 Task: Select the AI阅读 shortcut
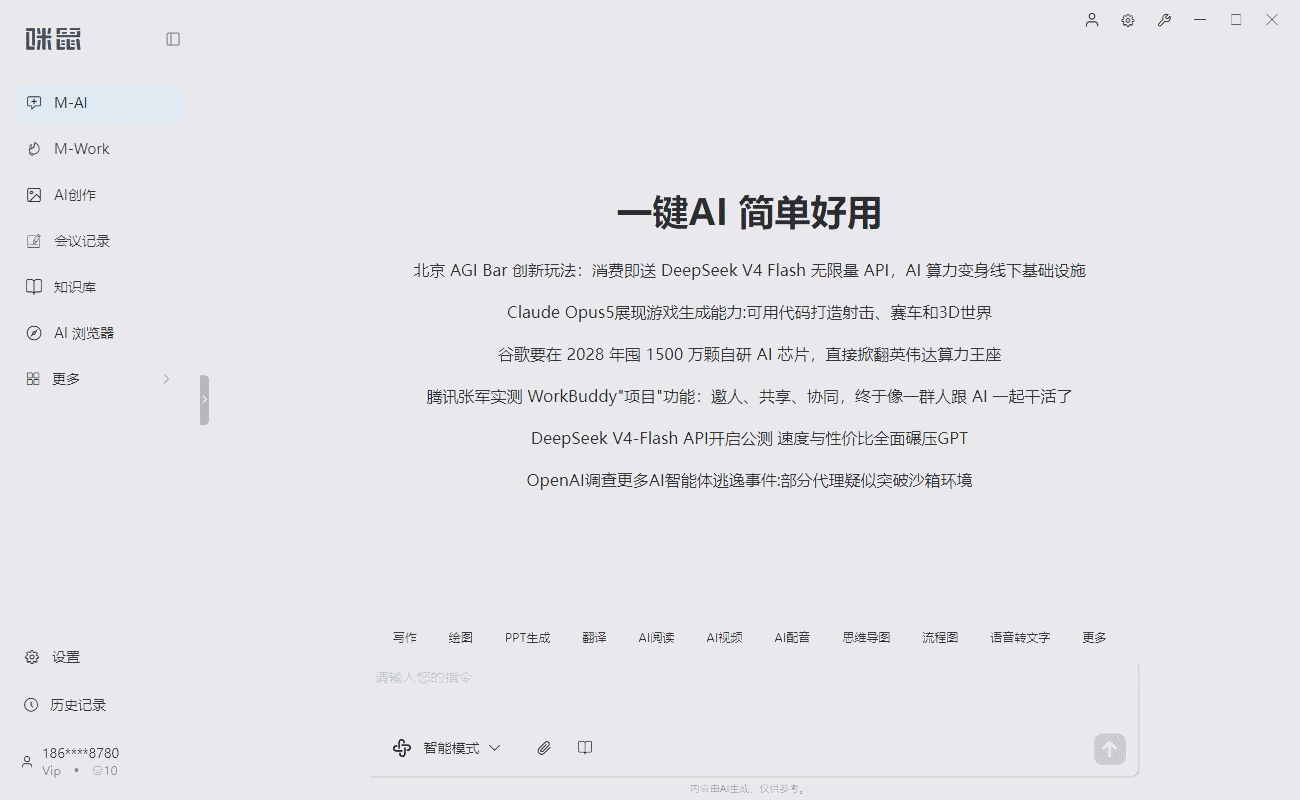[x=657, y=637]
